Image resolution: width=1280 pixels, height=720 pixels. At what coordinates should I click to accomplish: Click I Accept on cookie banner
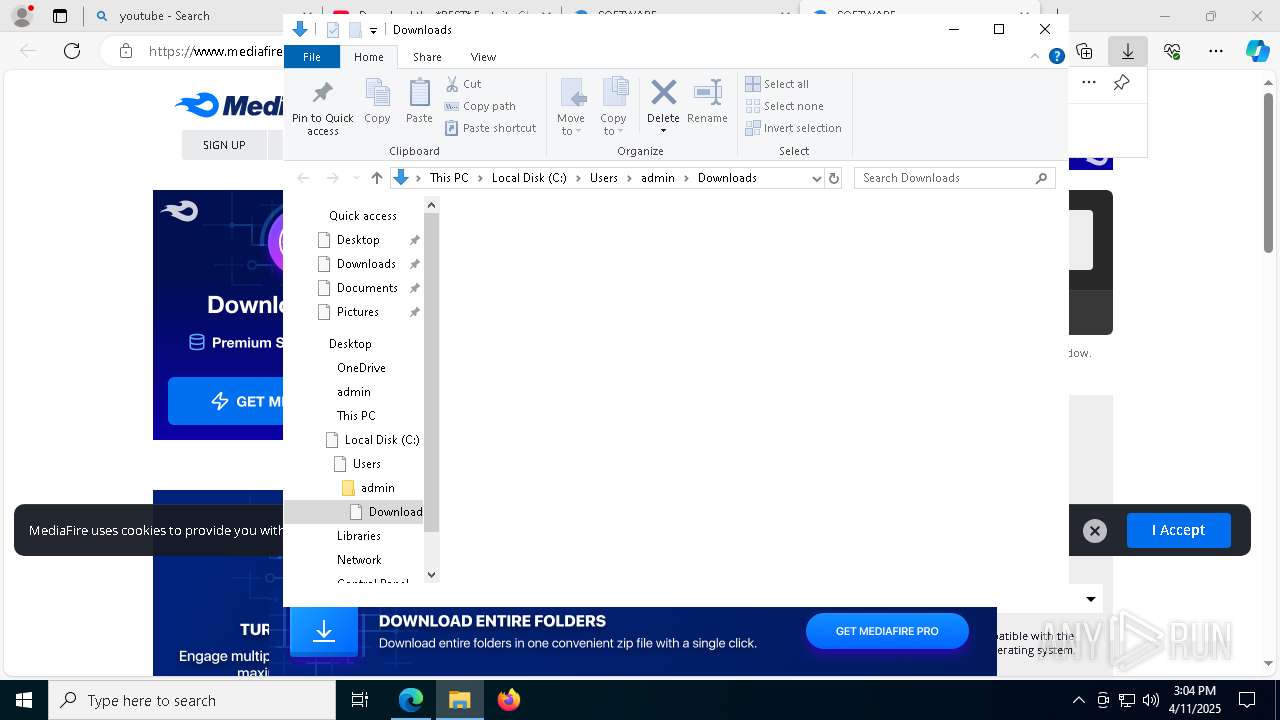[1178, 530]
